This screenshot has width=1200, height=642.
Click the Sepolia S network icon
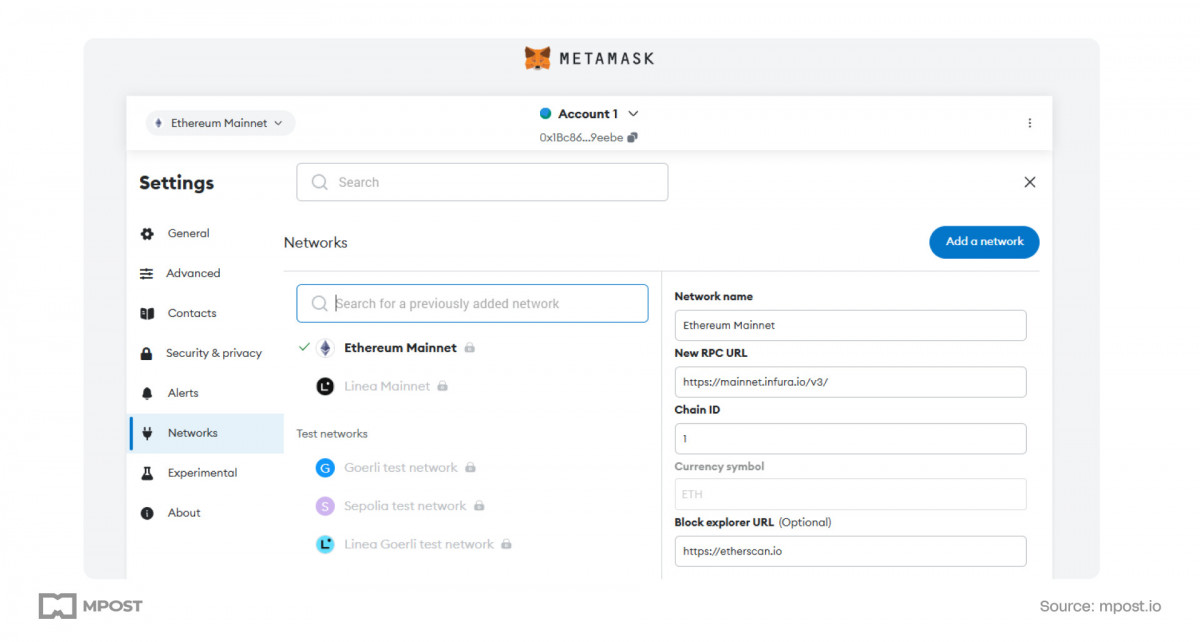(325, 506)
